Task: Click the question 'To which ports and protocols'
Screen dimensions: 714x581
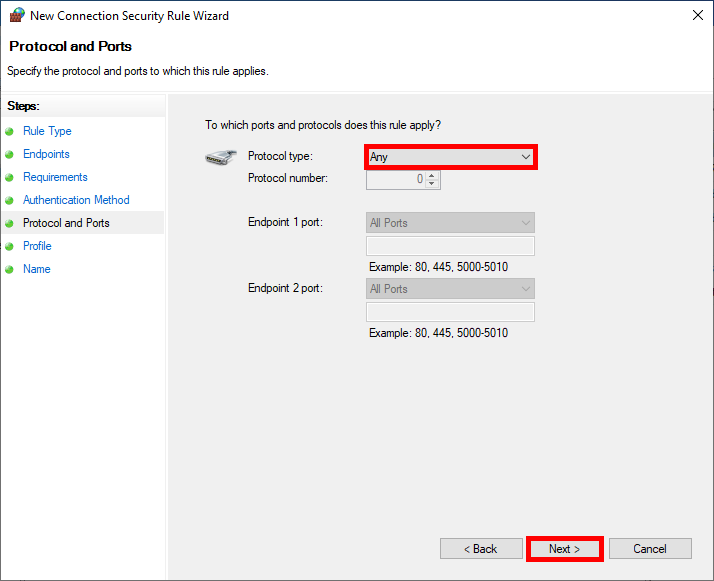Action: point(323,125)
